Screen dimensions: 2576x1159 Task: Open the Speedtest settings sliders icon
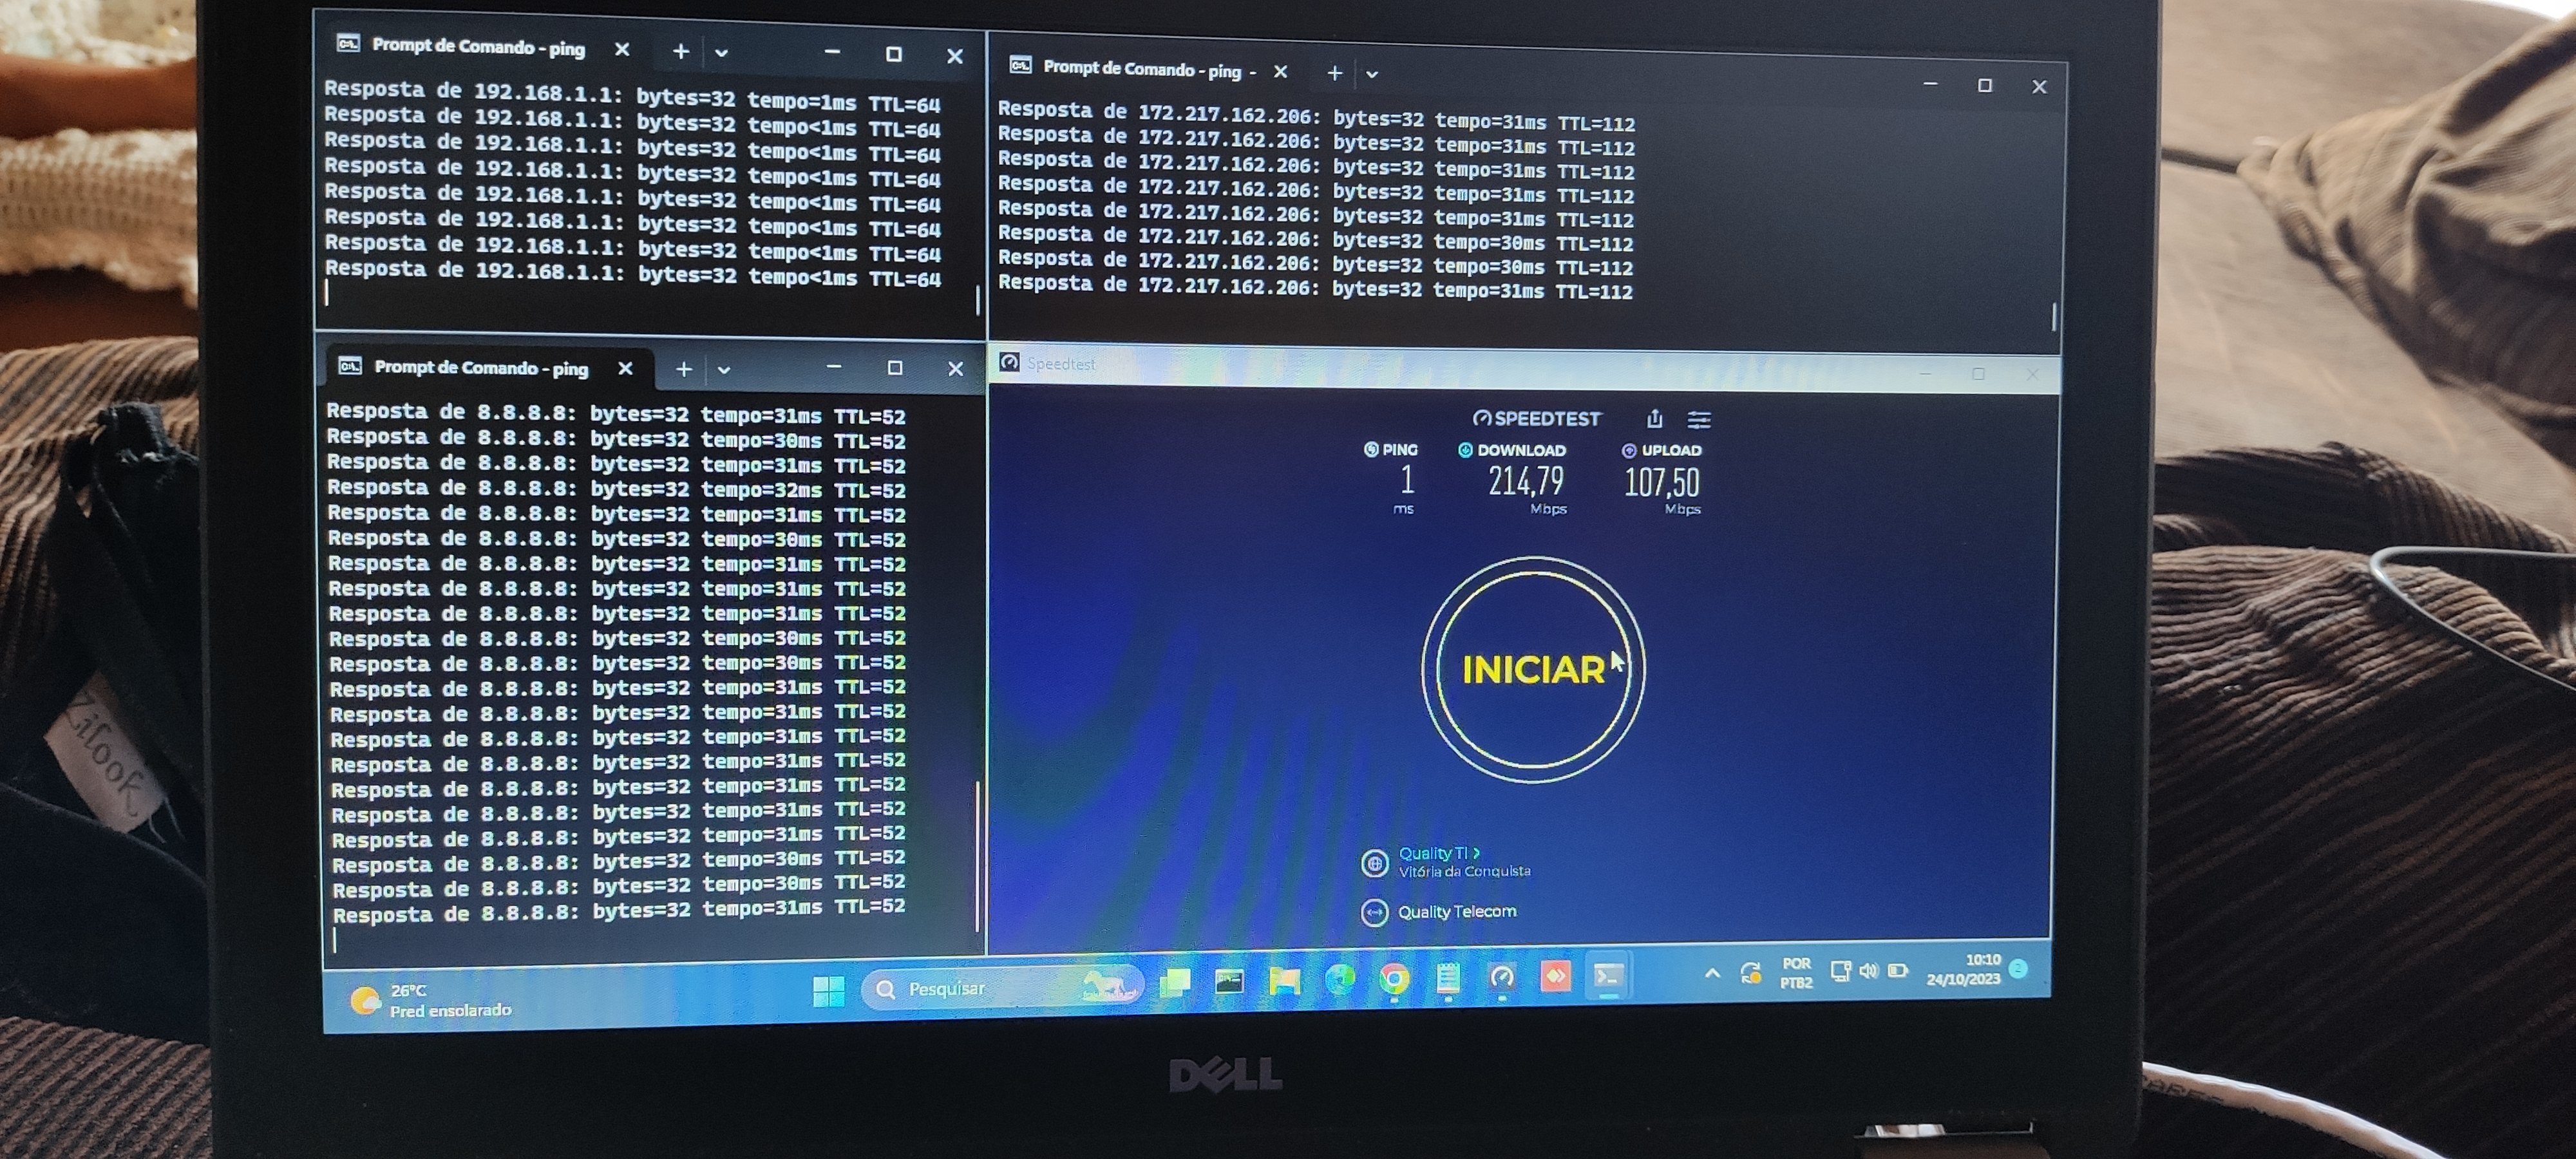(1699, 419)
